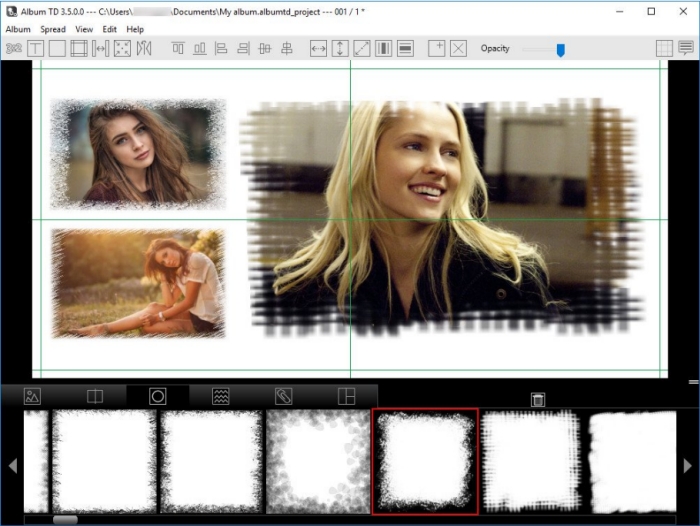The width and height of the screenshot is (700, 526).
Task: Open the Album menu
Action: [x=18, y=29]
